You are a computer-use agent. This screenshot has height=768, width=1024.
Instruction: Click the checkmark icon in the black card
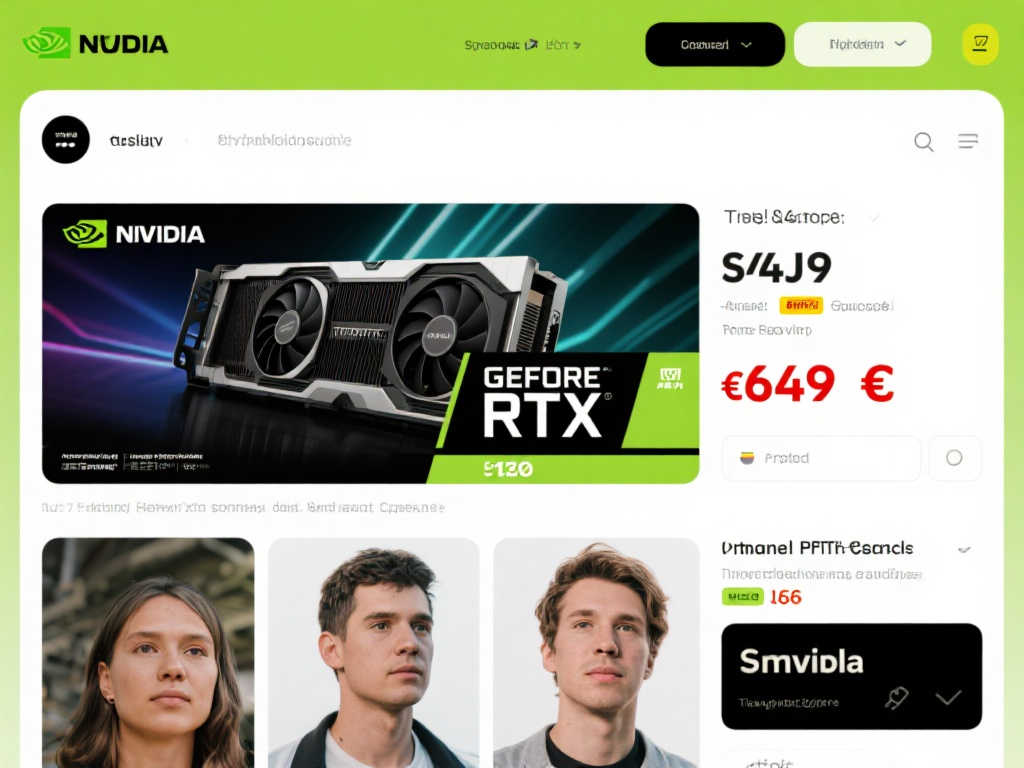[x=948, y=697]
